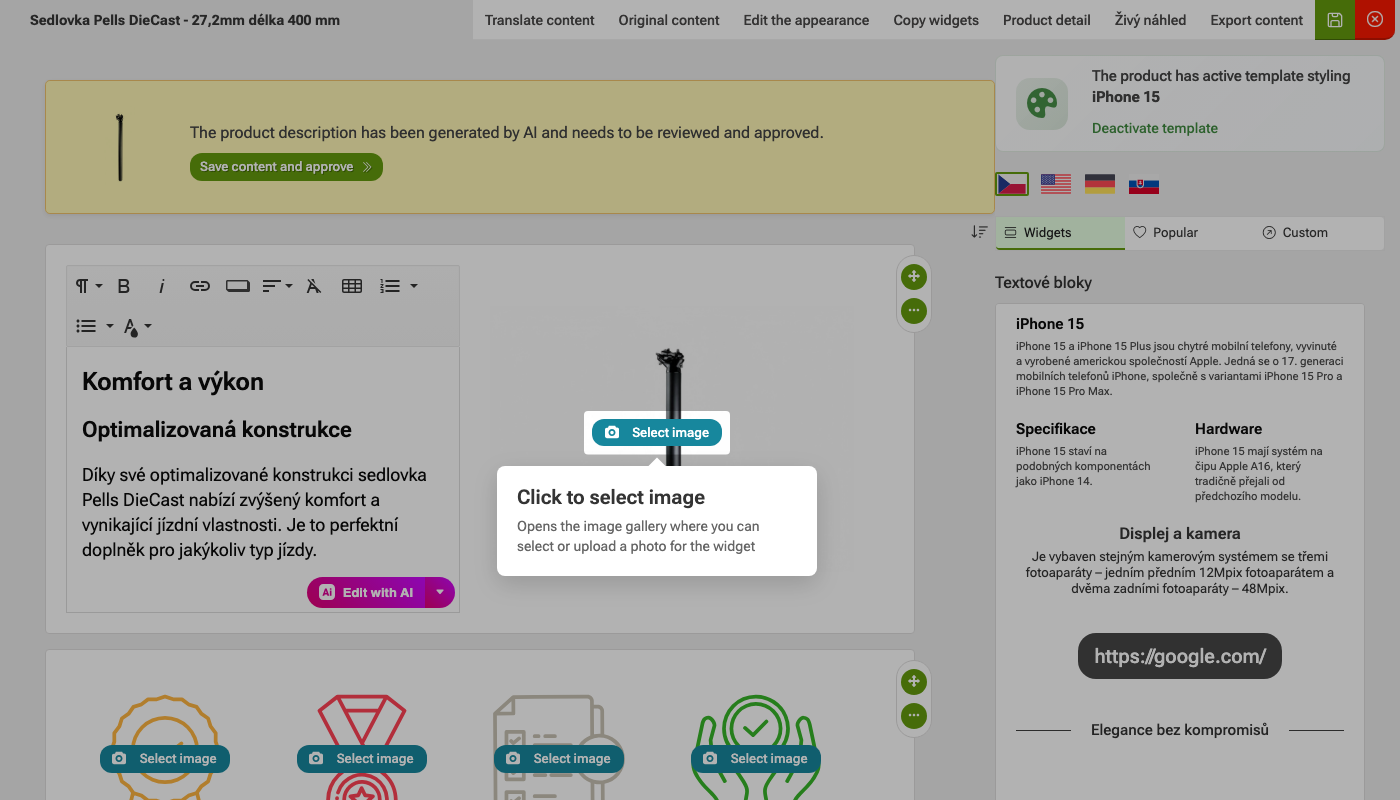Select the German flag language
This screenshot has height=800, width=1400.
click(1100, 184)
